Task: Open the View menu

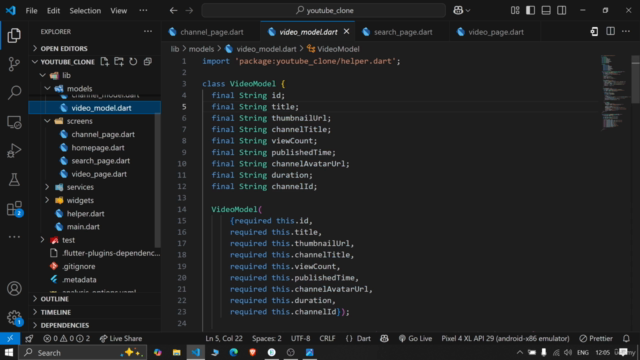Action: point(119,11)
